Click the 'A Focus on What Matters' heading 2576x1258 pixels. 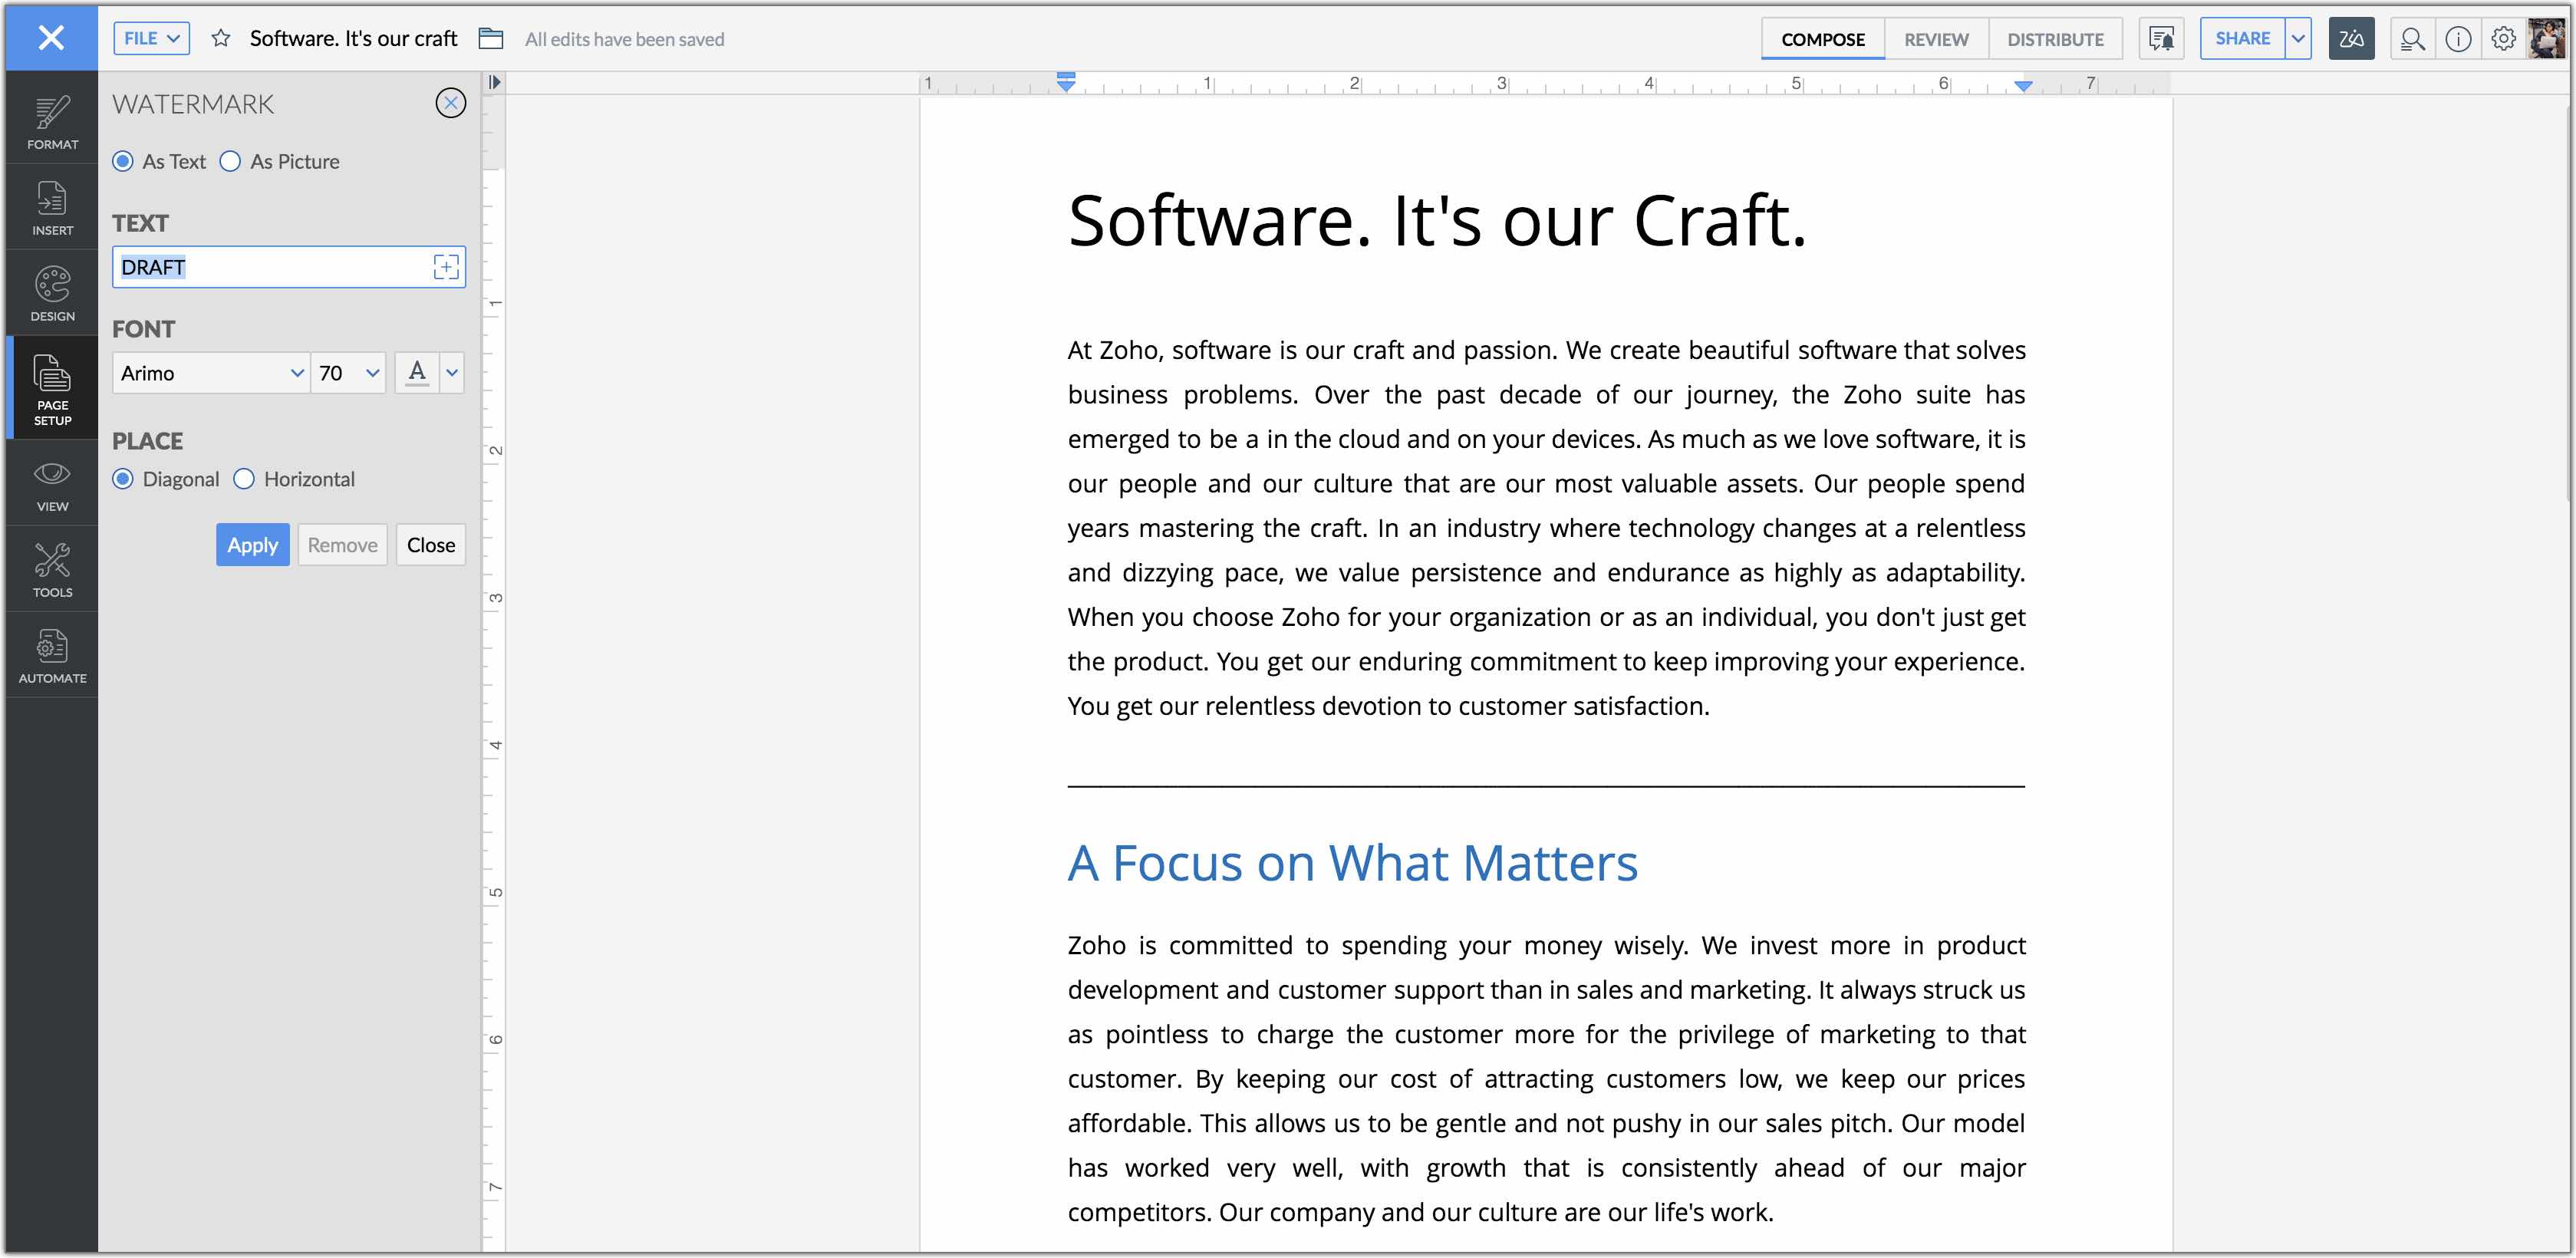[x=1352, y=862]
